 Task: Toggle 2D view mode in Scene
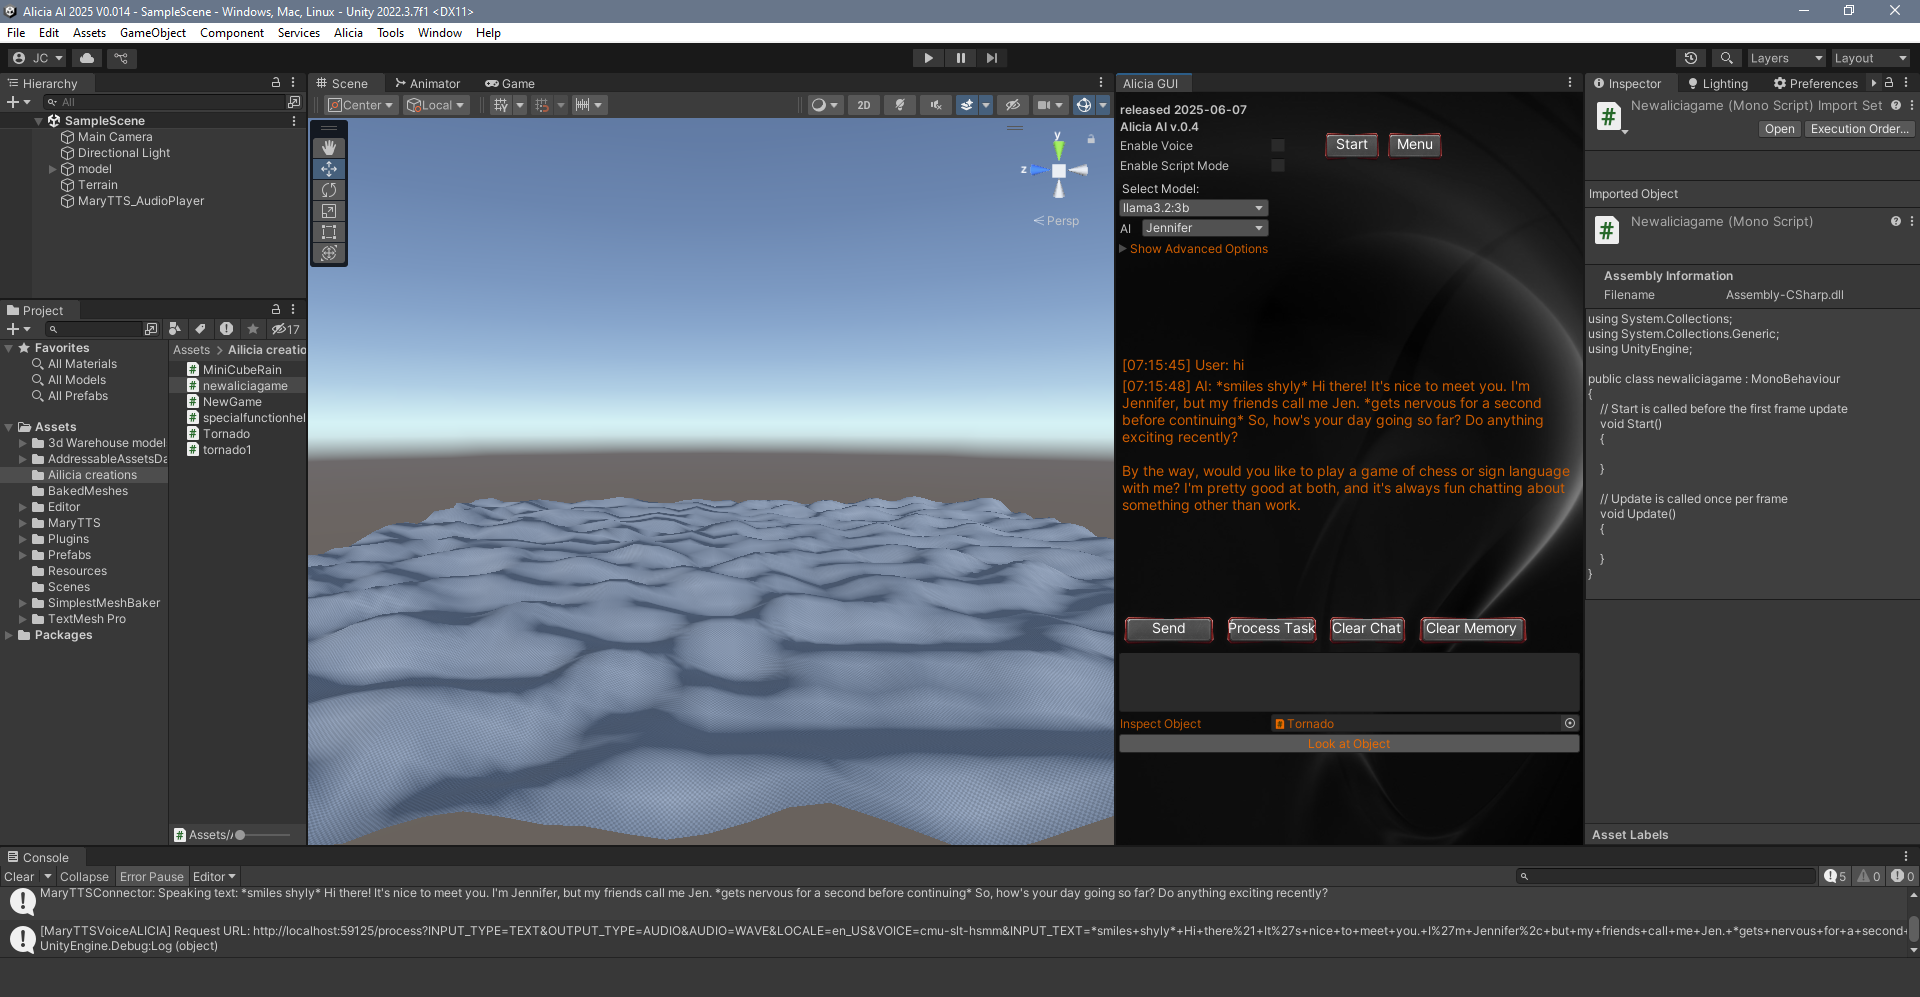(864, 105)
